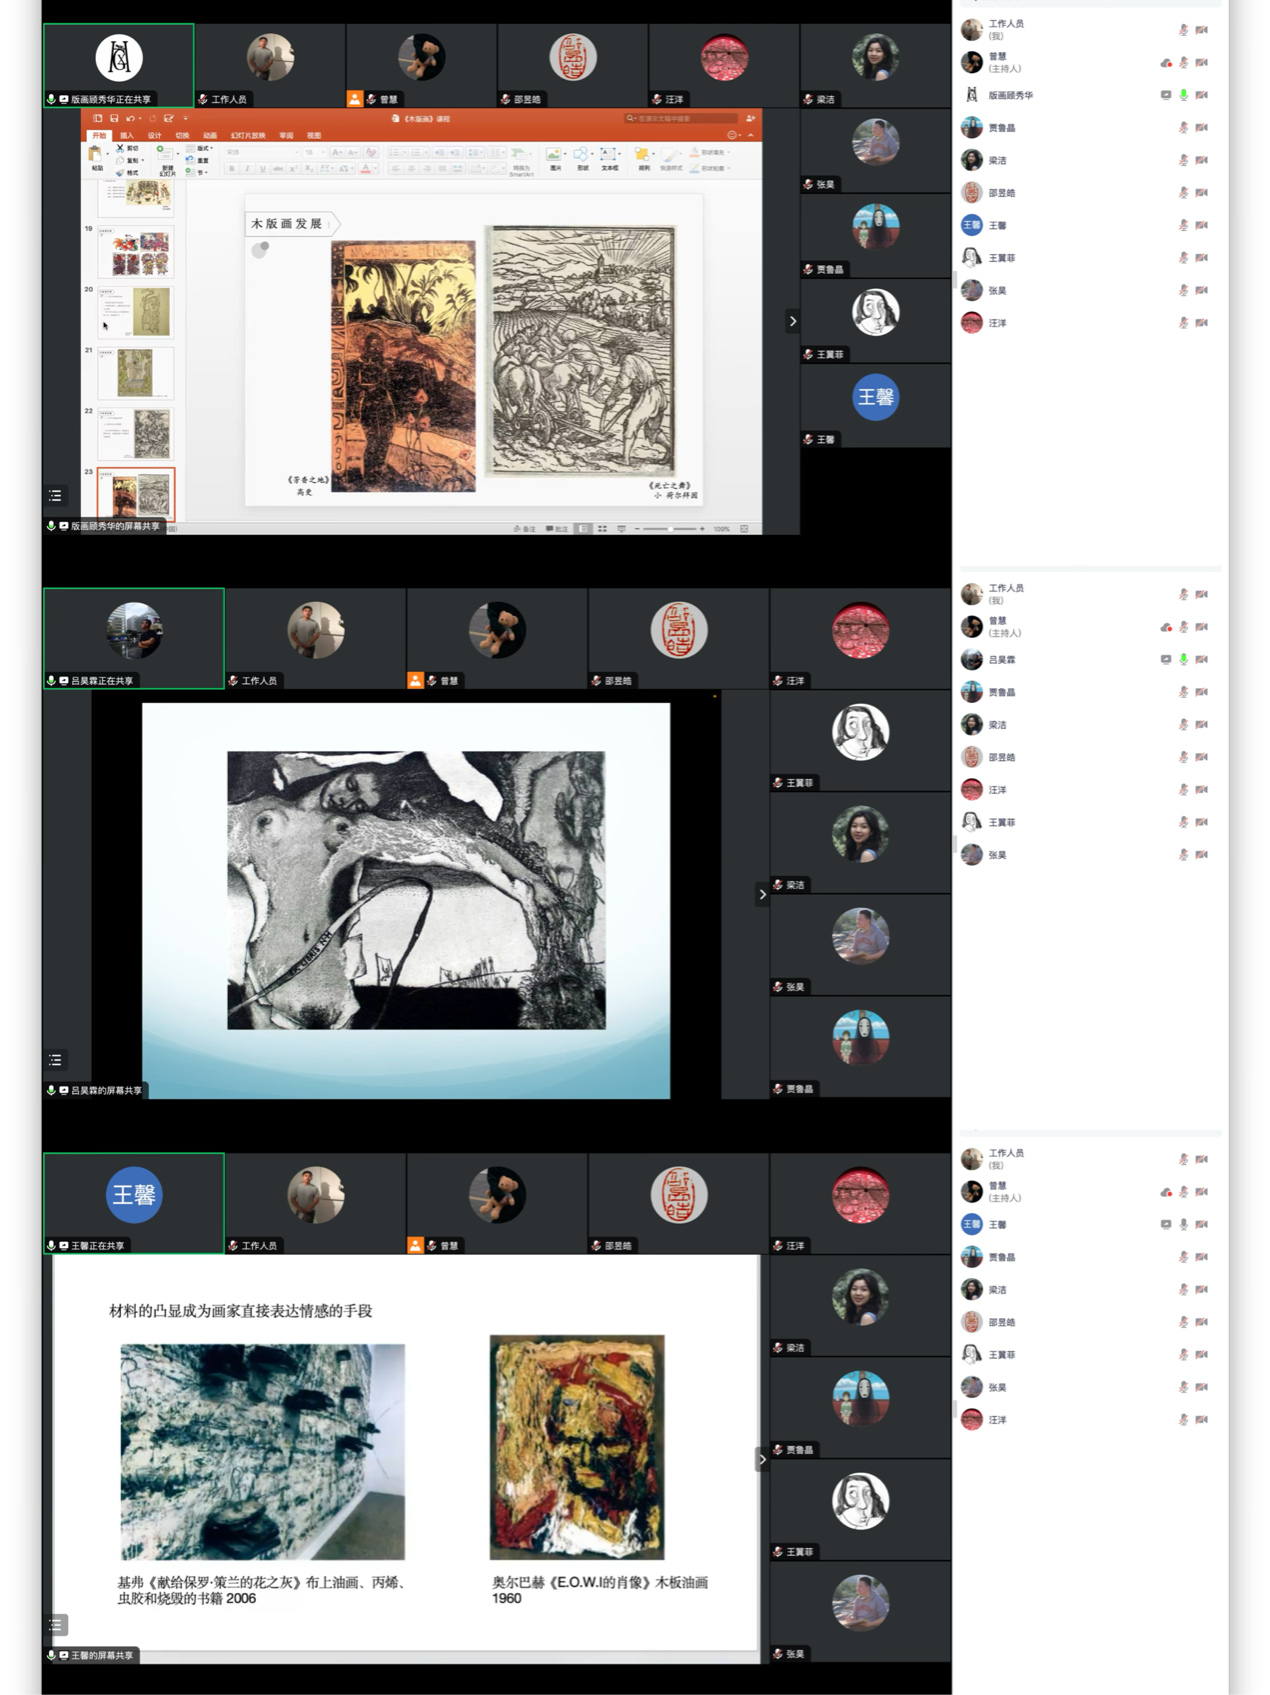
Task: Click screen-share icon next to 王馨 in list
Action: click(1165, 1224)
